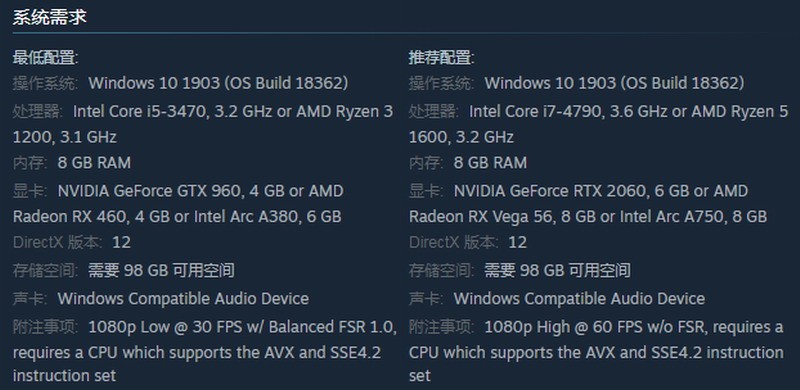This screenshot has width=800, height=390.
Task: Click the 系统需求 section heading
Action: pyautogui.click(x=49, y=17)
